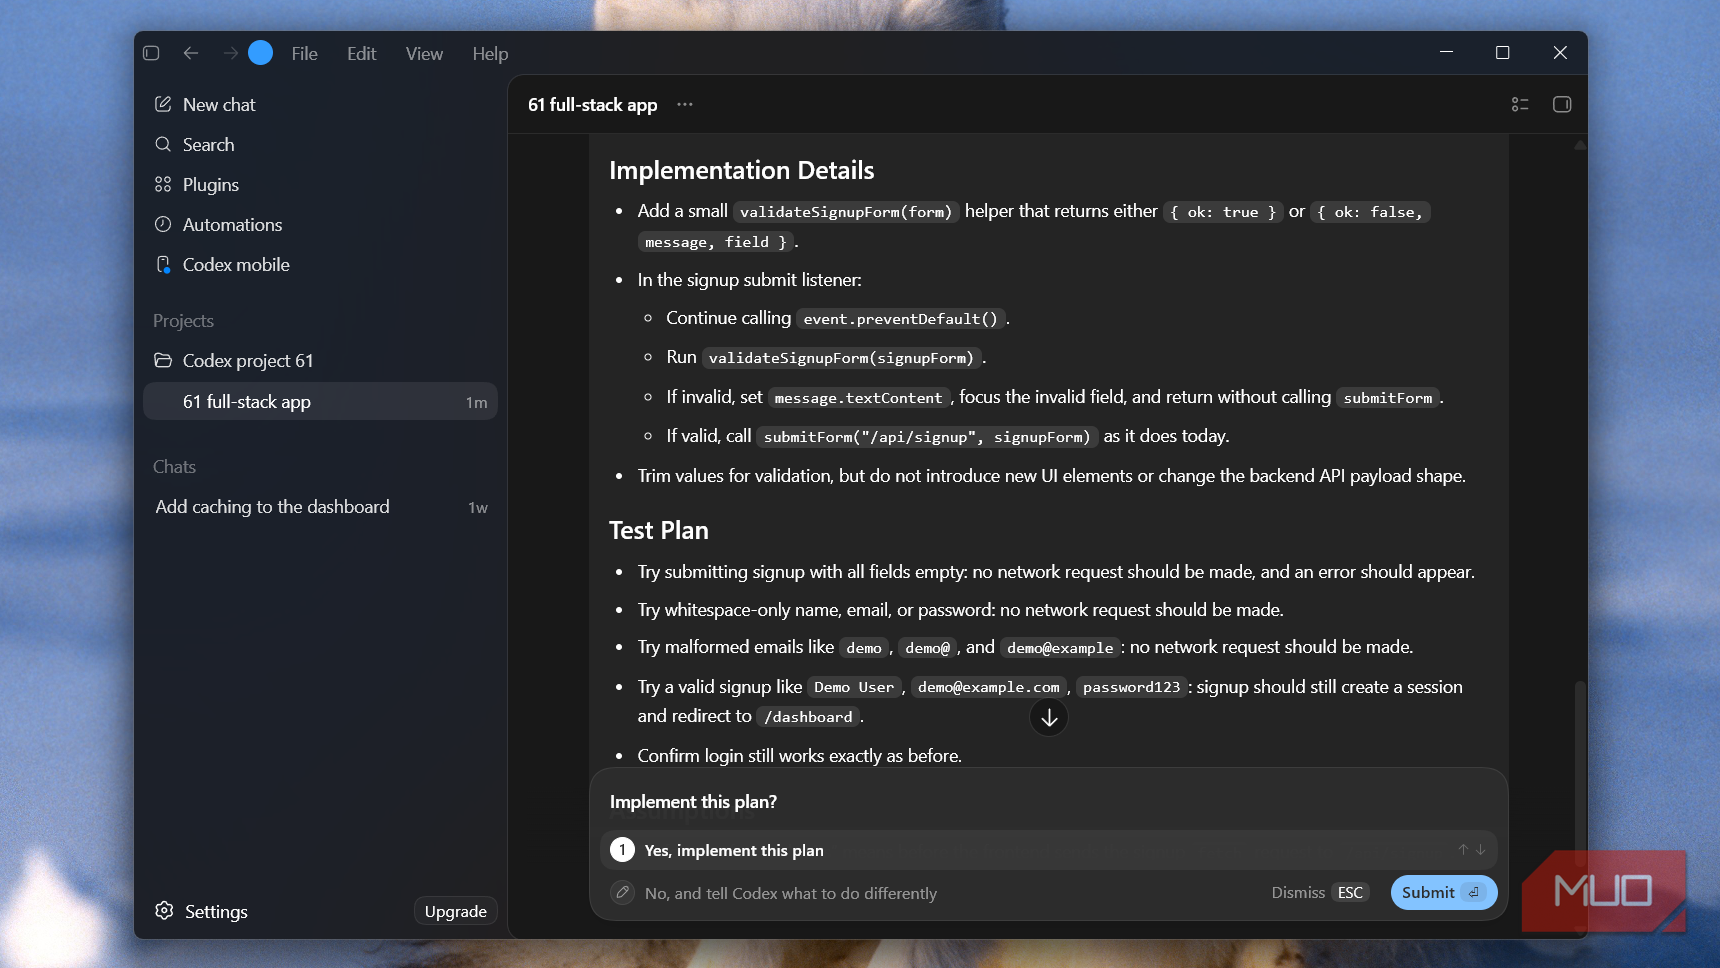Click the task list icon in header
The image size is (1720, 968).
tap(1520, 104)
